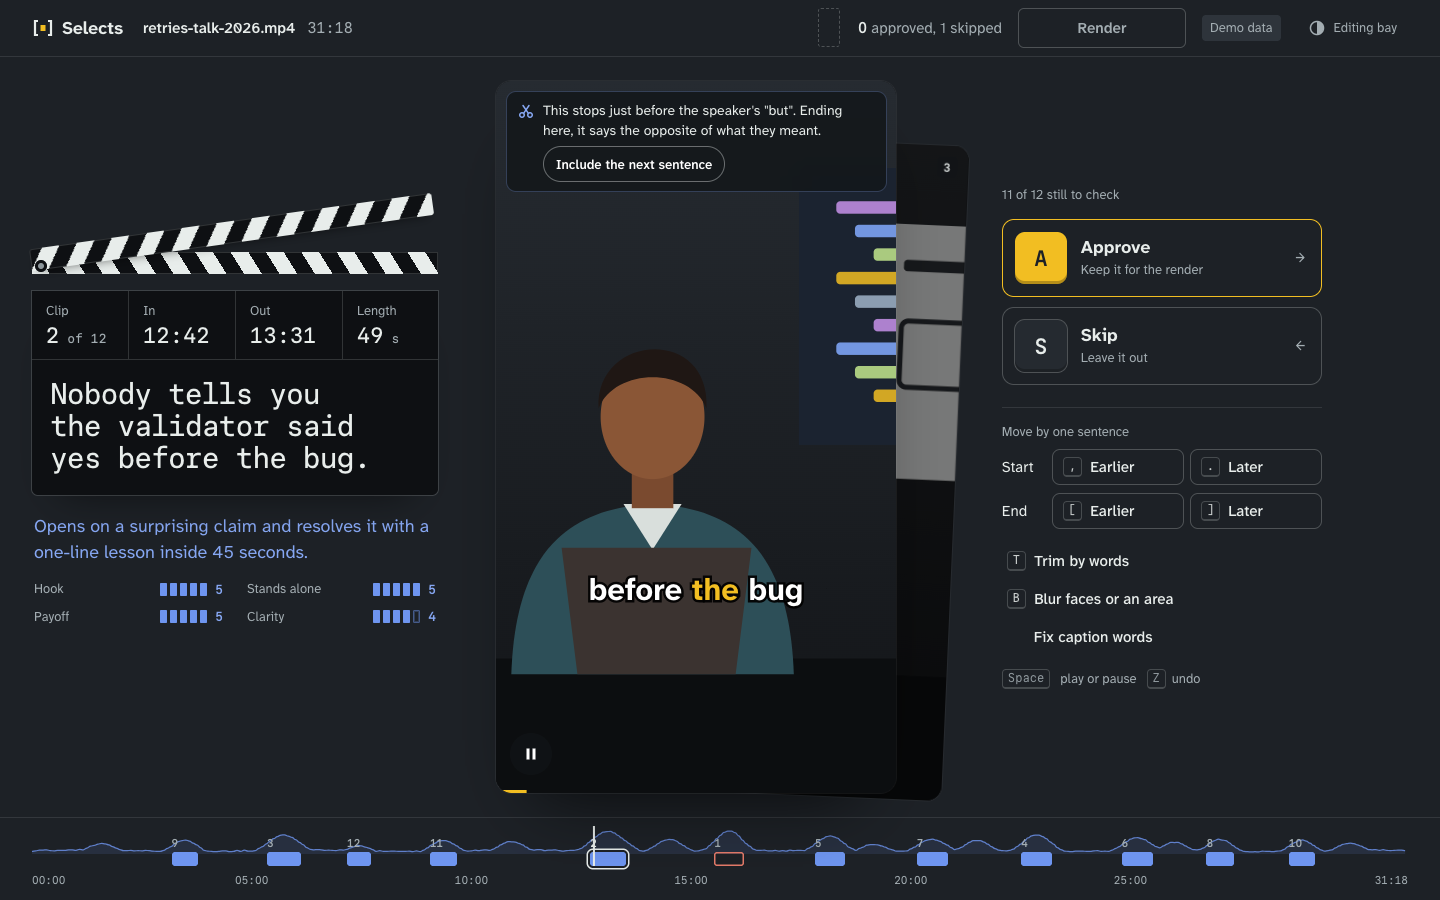
Task: Open Fix caption words
Action: coord(1093,637)
